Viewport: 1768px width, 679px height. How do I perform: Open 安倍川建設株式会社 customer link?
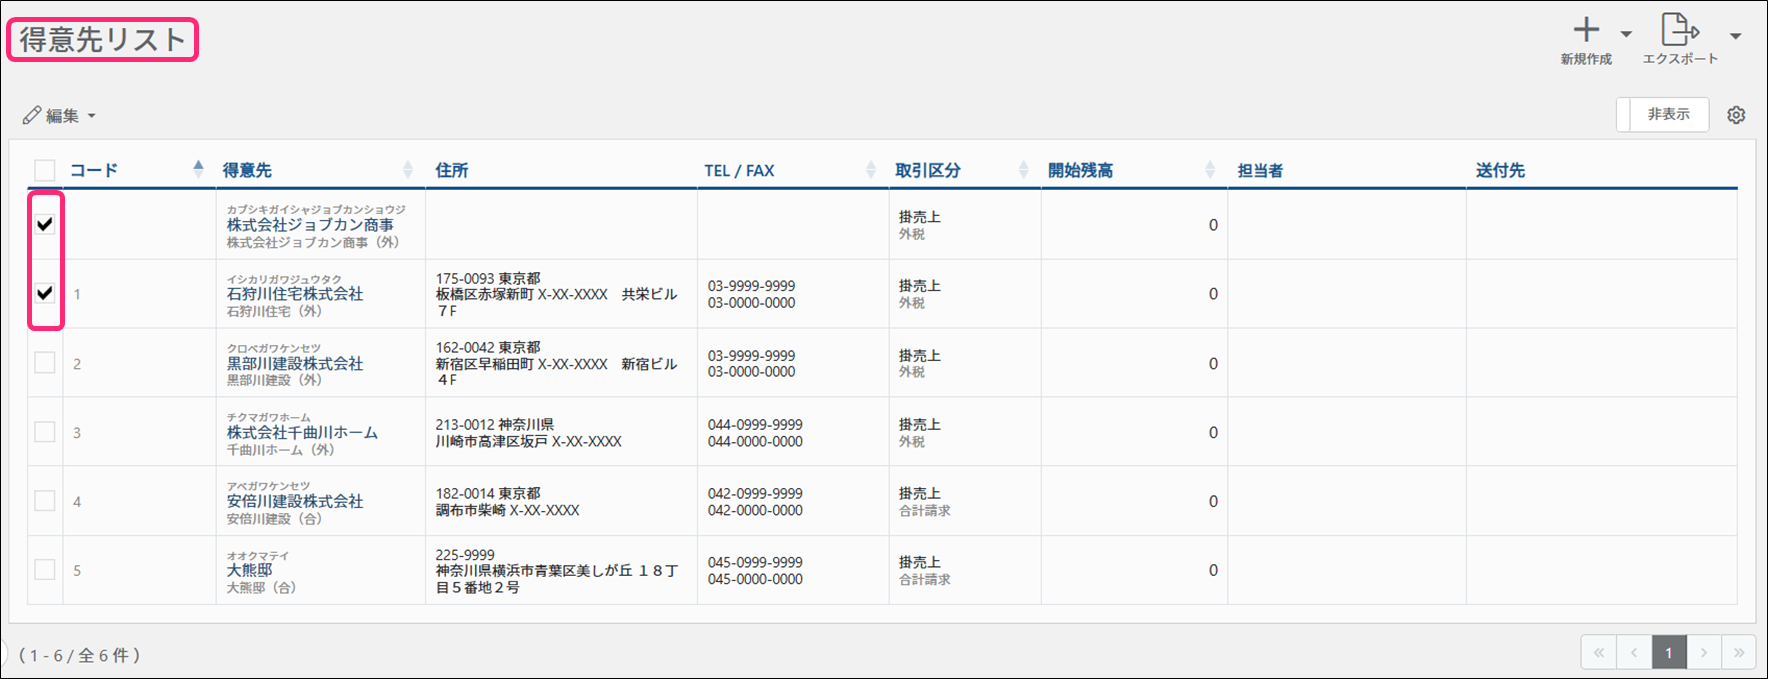pos(294,501)
